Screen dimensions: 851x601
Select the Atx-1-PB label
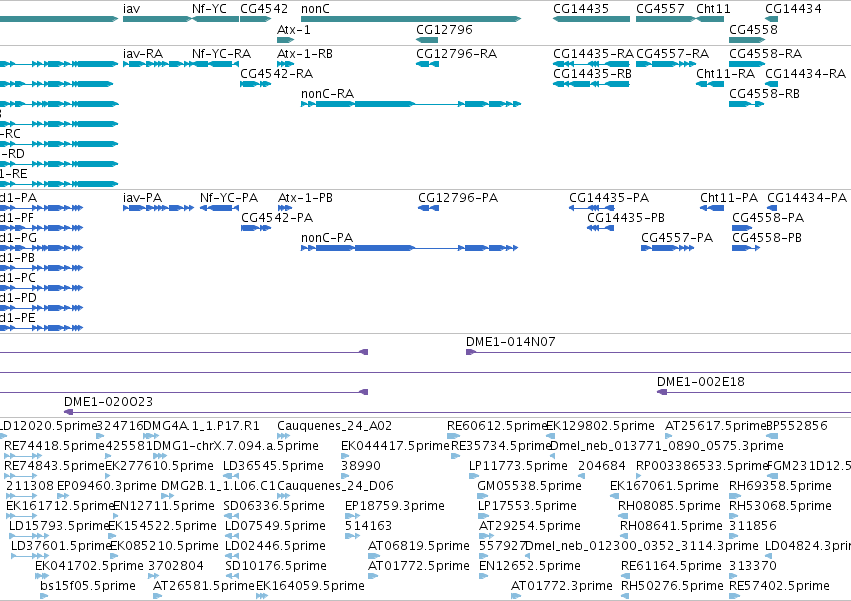[x=305, y=198]
